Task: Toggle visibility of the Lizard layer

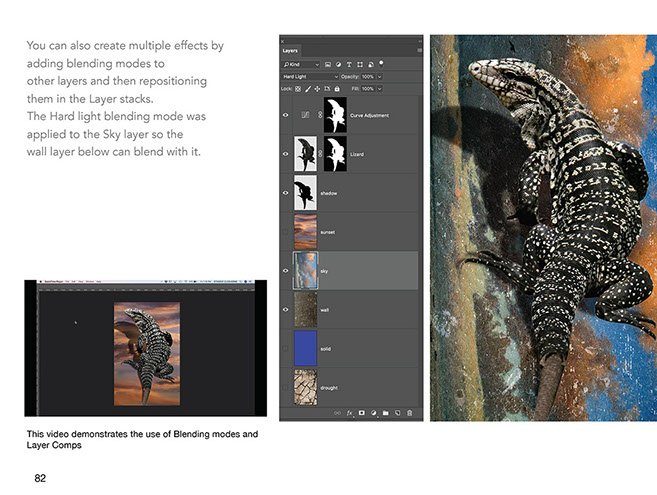Action: 286,154
